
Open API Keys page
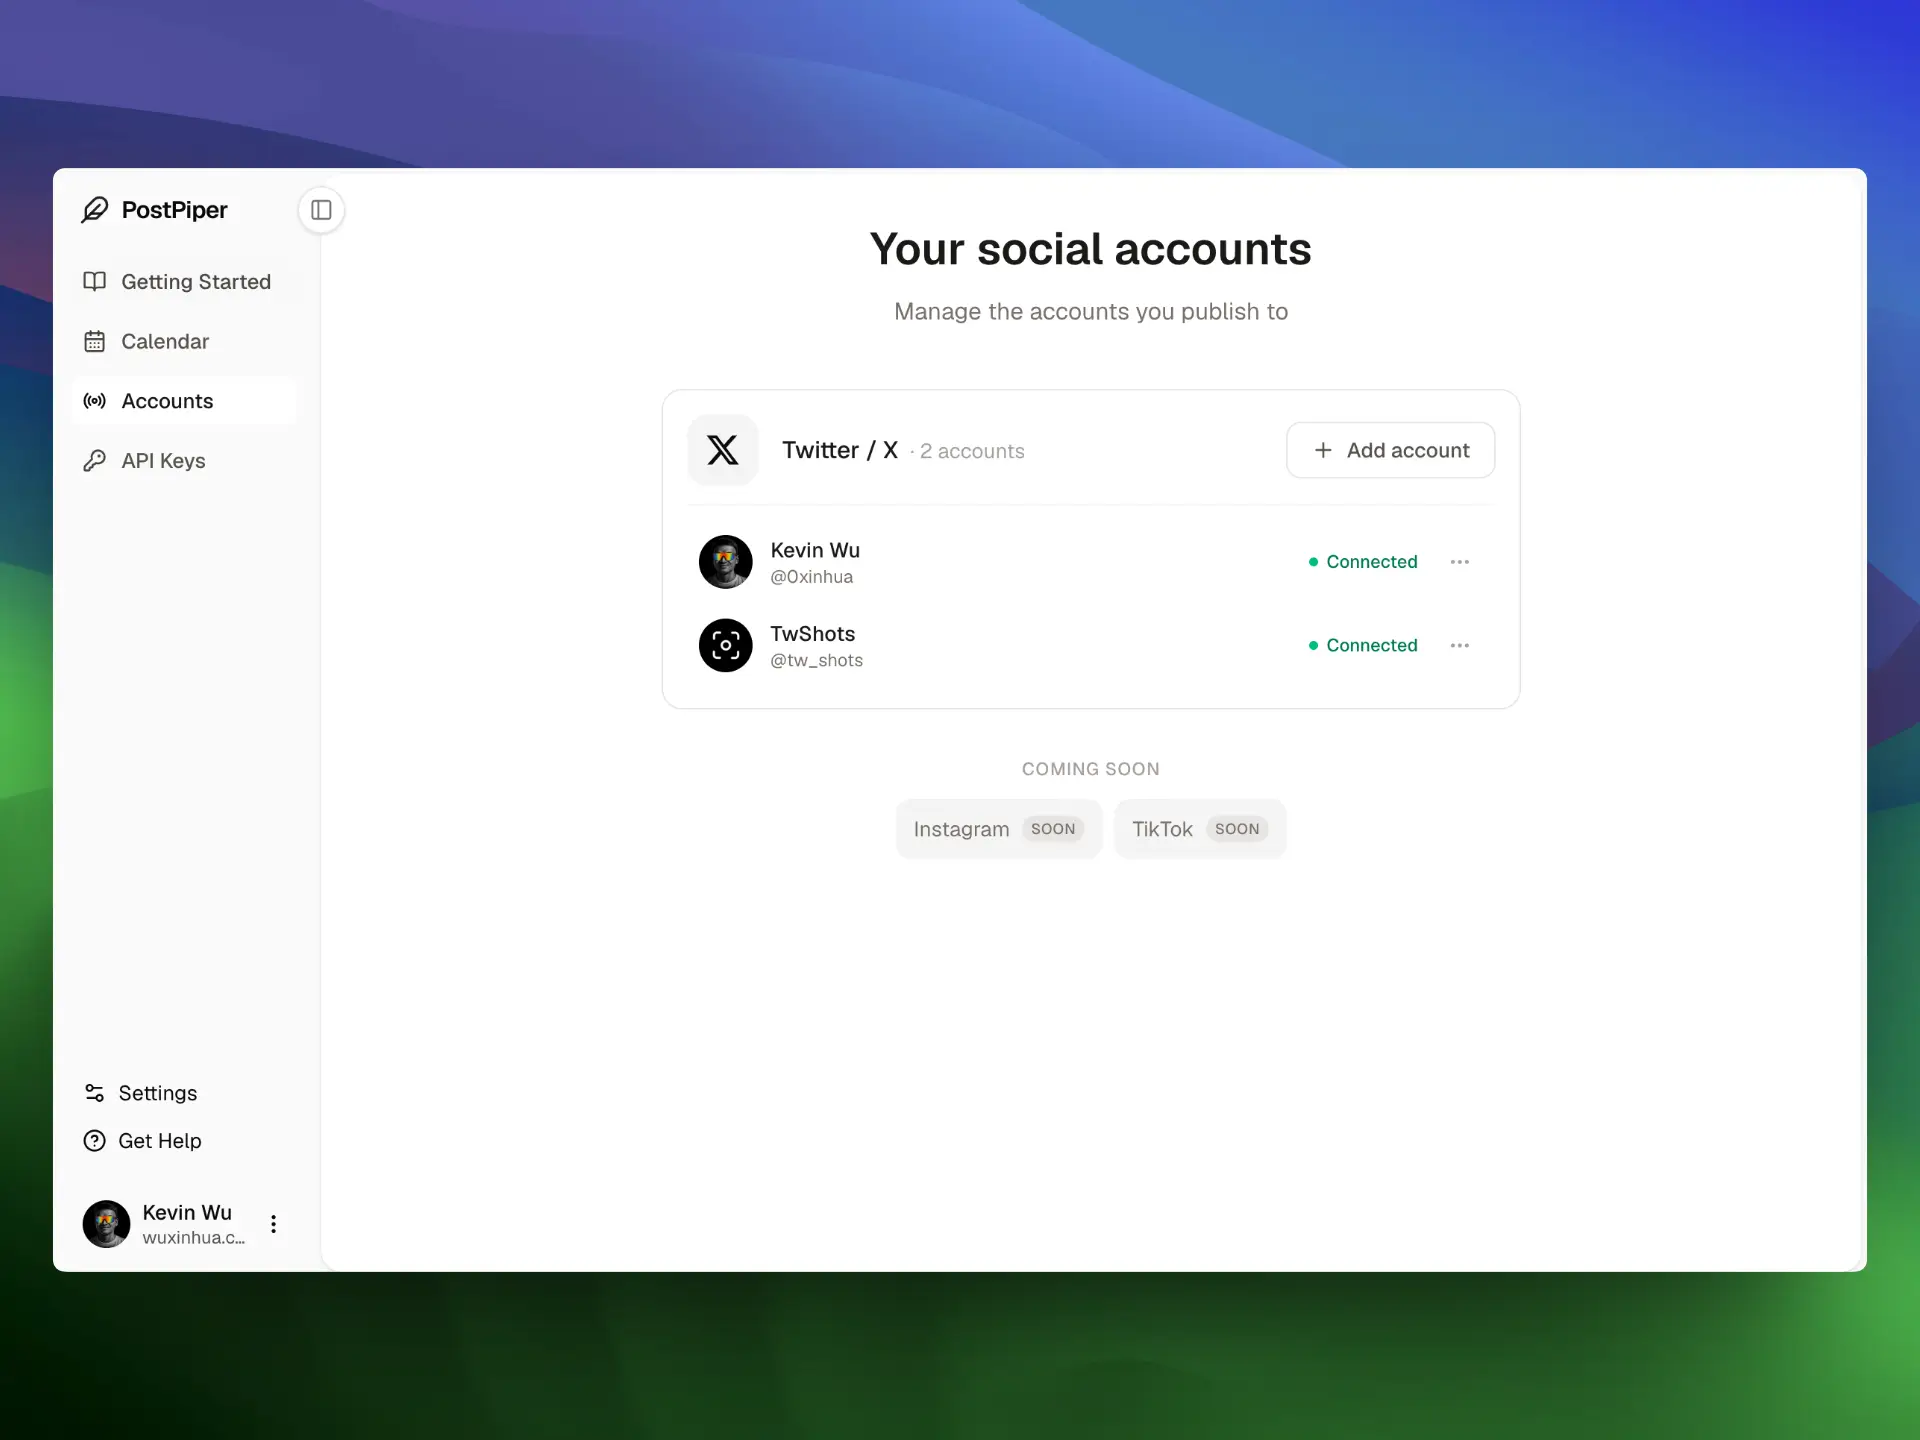[184, 461]
